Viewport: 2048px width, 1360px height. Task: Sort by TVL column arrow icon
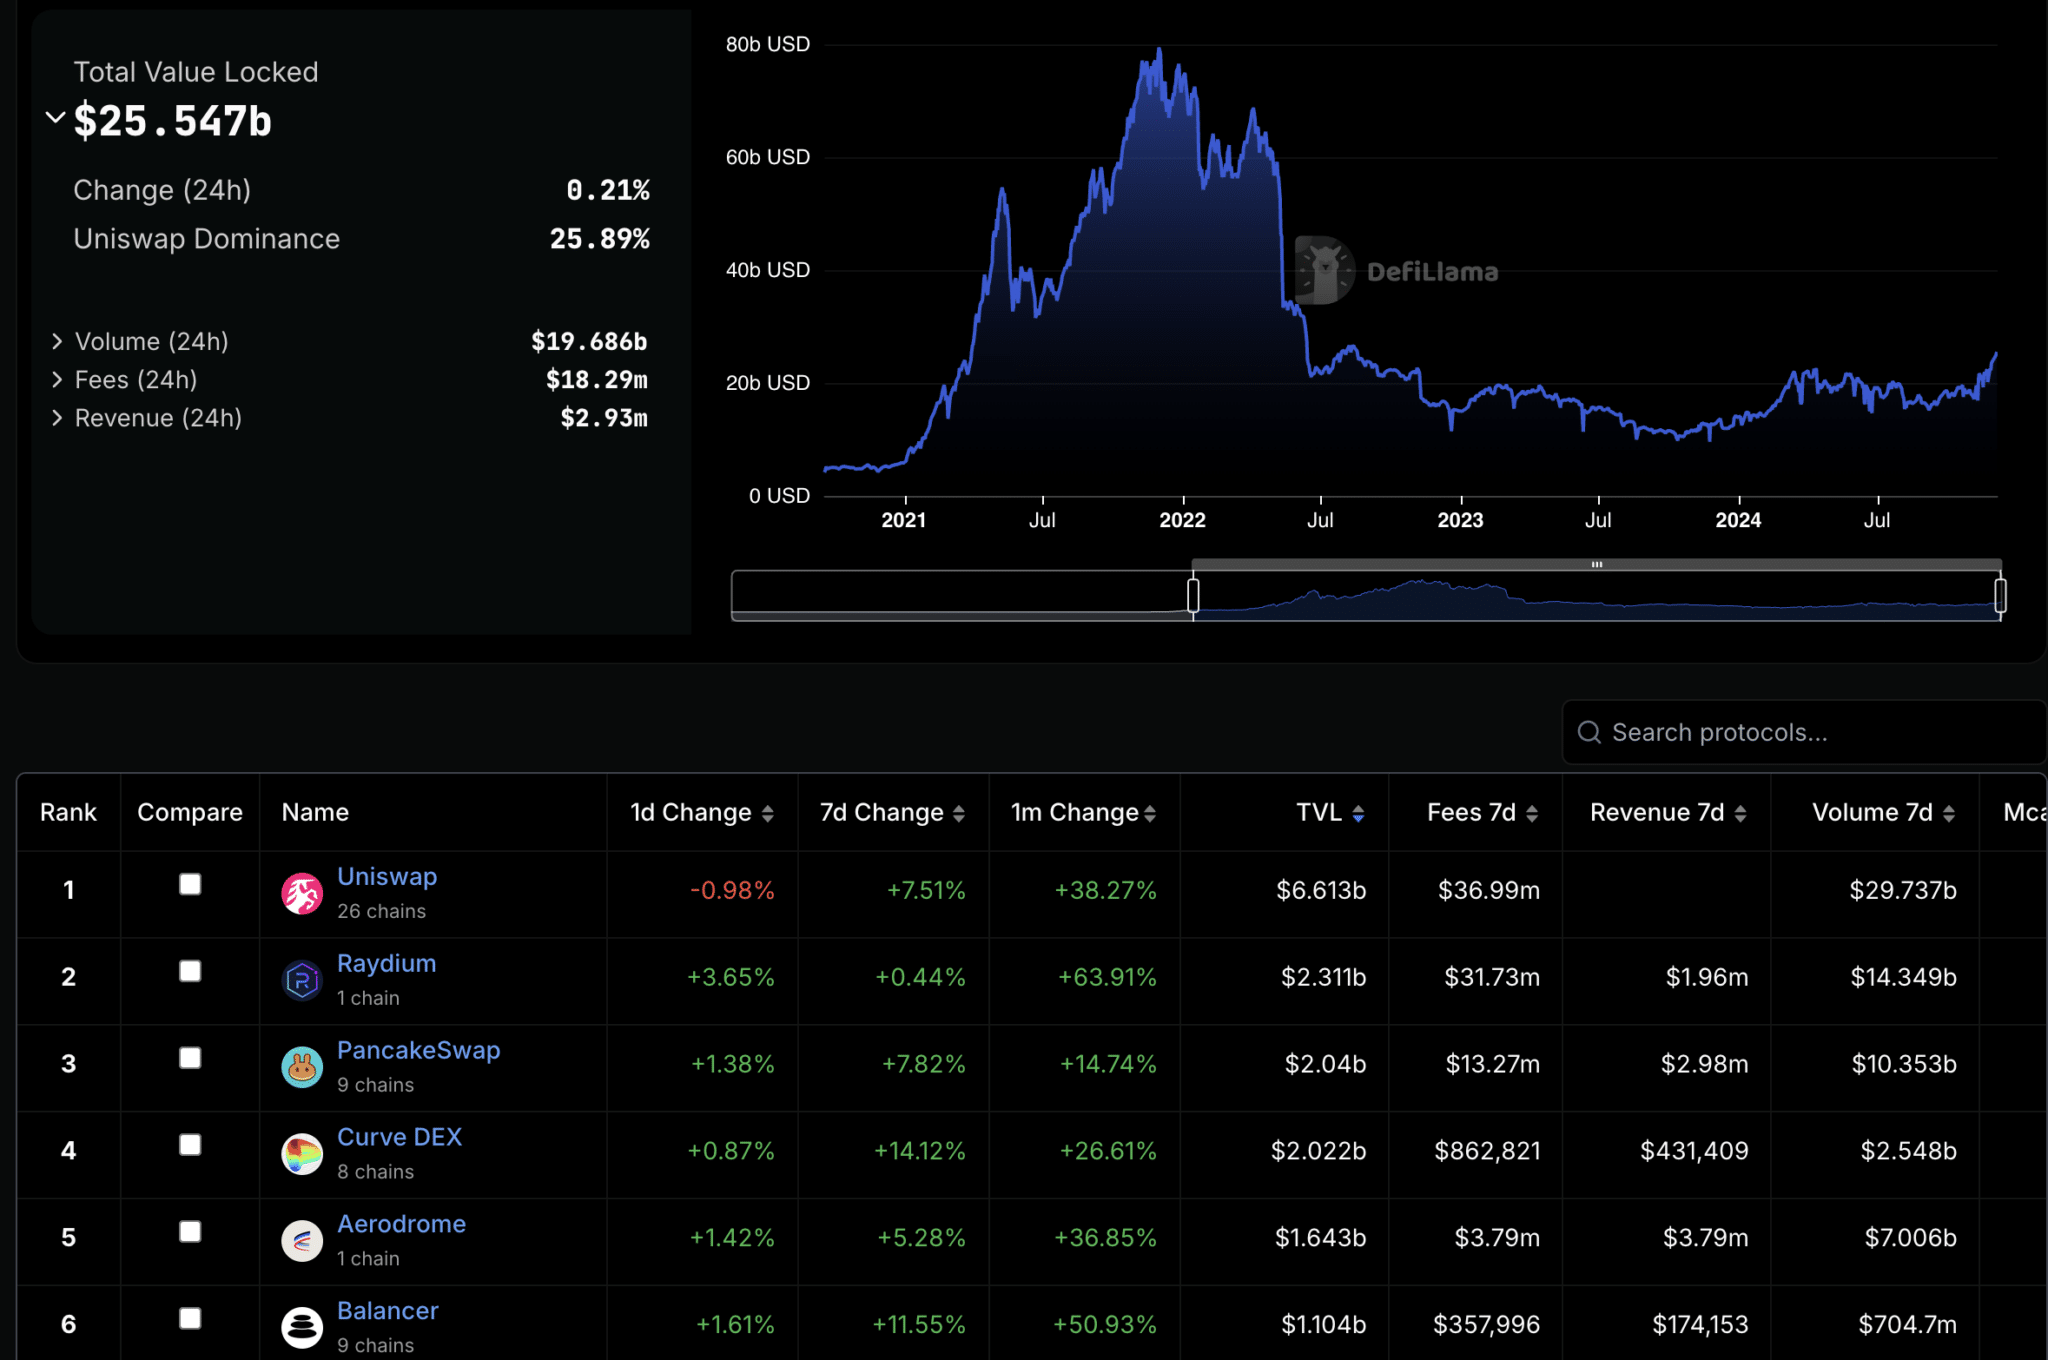1358,814
